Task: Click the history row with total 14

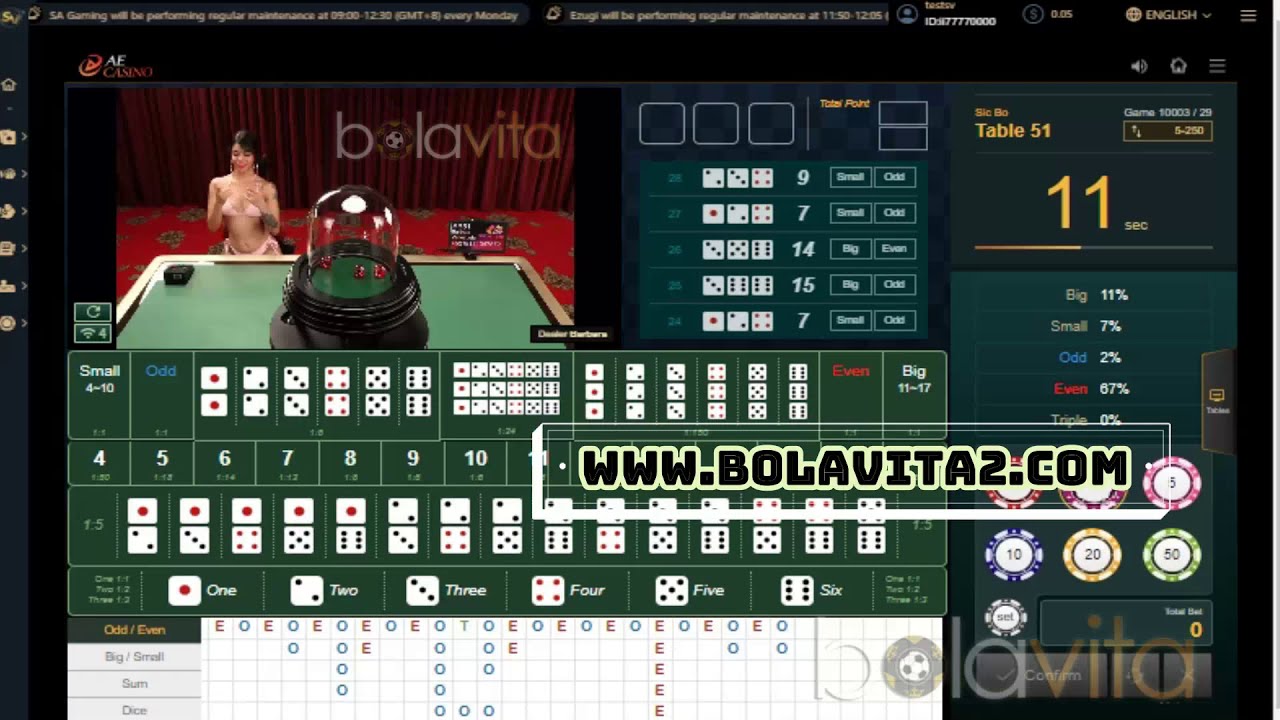Action: 784,249
